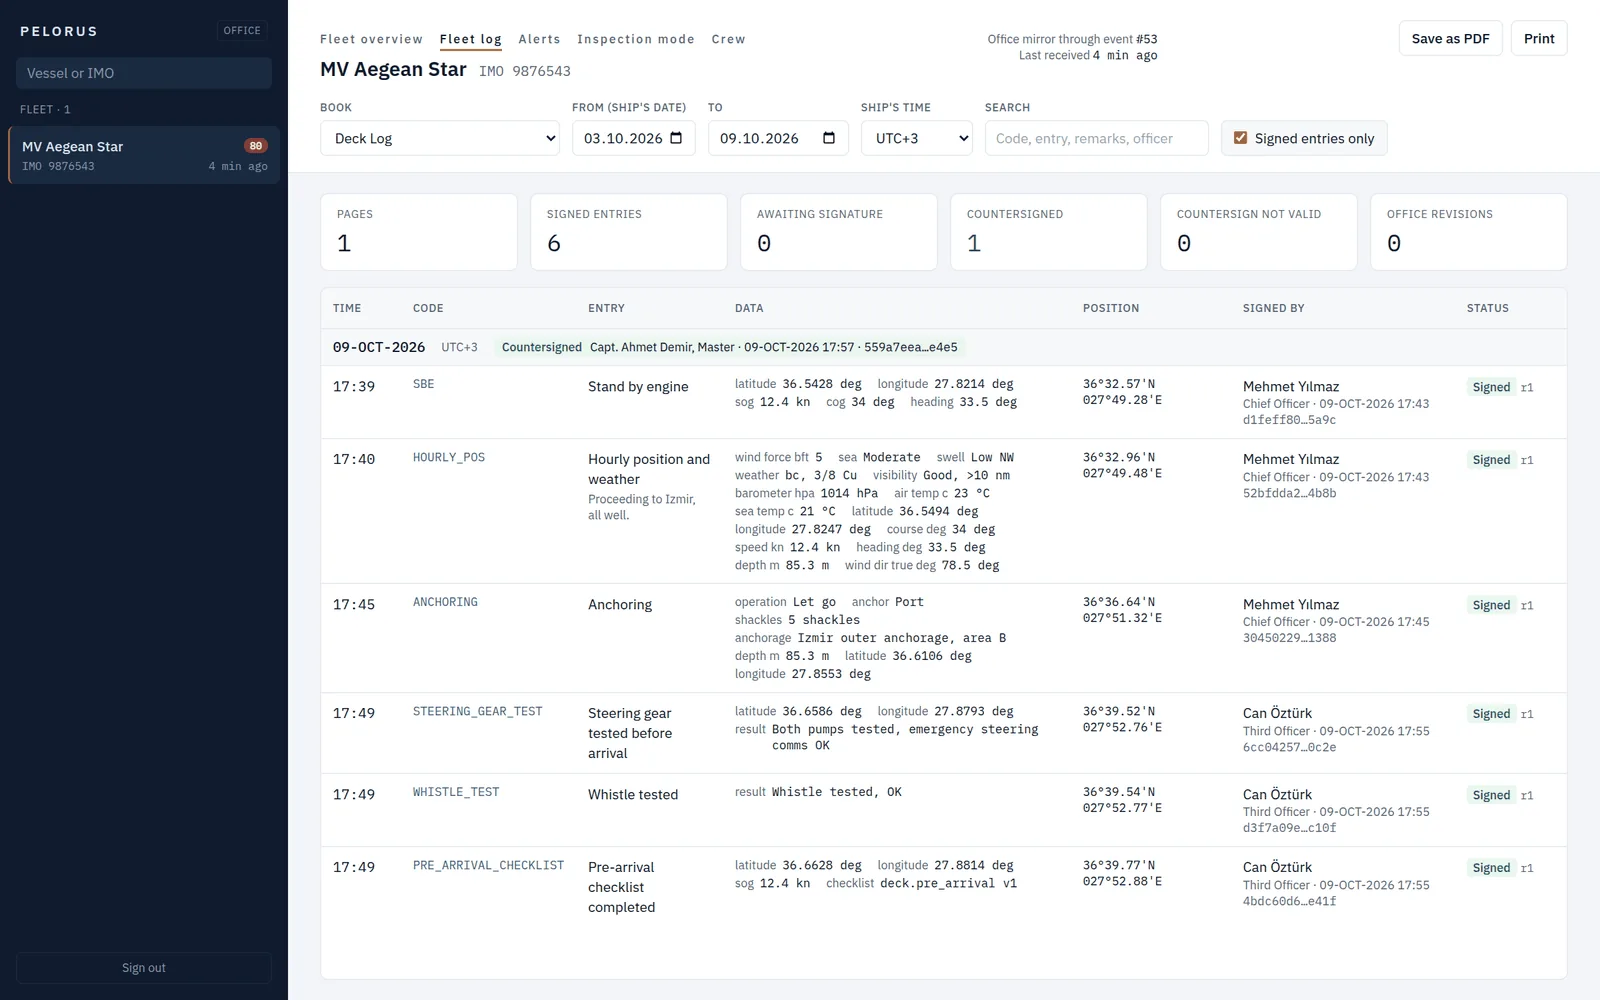Image resolution: width=1600 pixels, height=1000 pixels.
Task: Open the Ship's time UTC+3 dropdown
Action: [917, 138]
